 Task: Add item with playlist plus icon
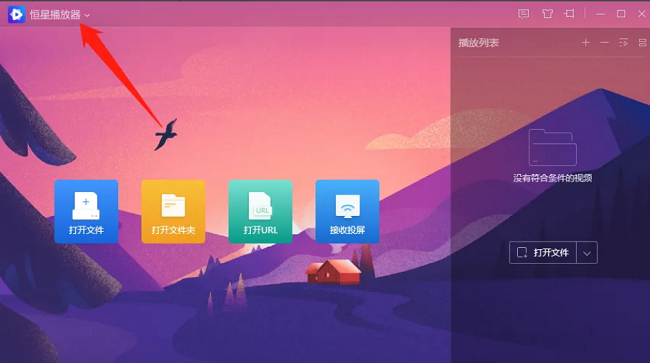pos(585,42)
